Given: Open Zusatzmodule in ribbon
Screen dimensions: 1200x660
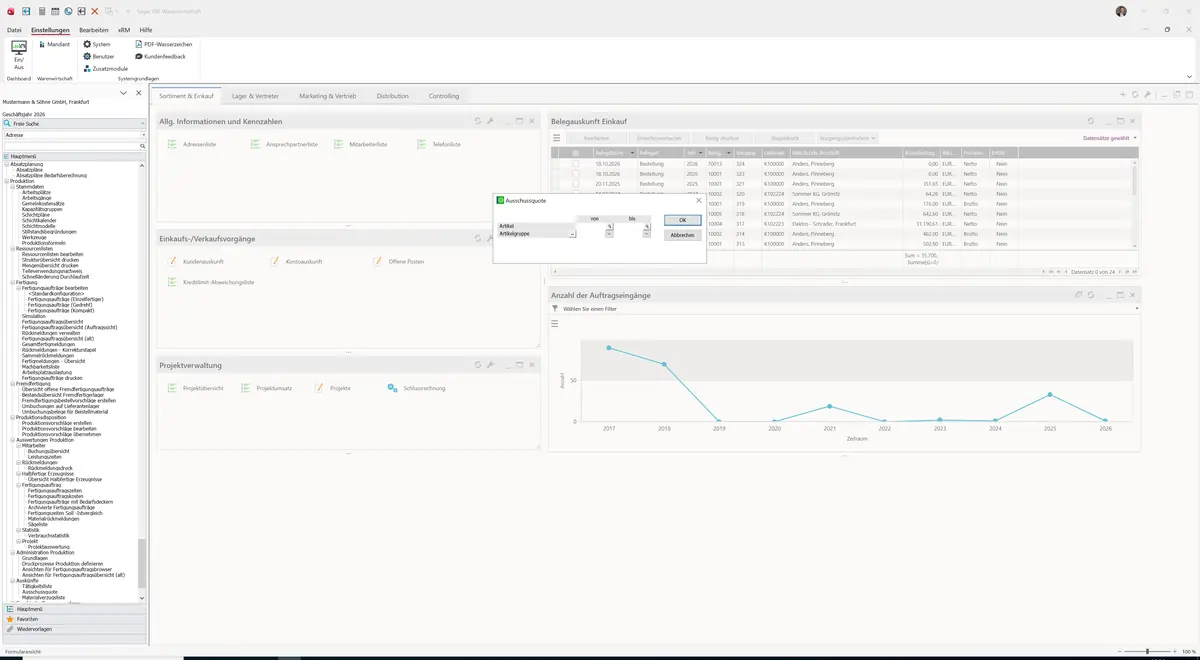Looking at the screenshot, I should pos(105,68).
